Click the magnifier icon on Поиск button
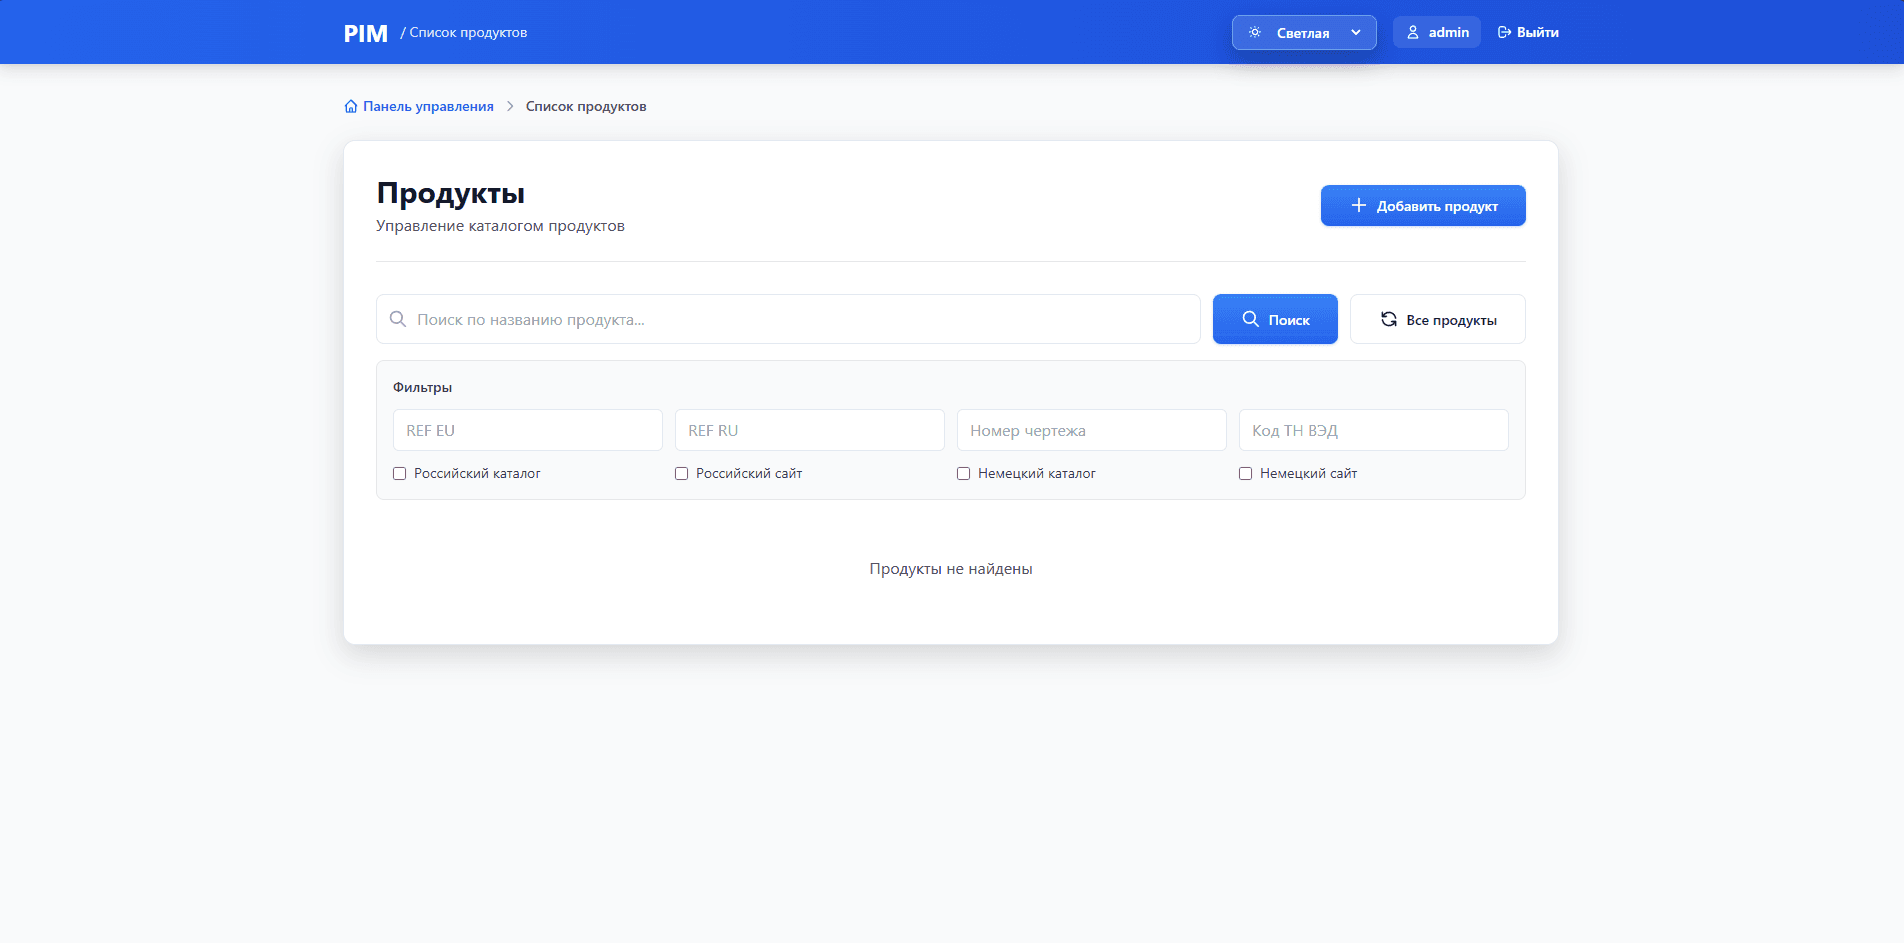Viewport: 1904px width, 943px height. 1250,319
